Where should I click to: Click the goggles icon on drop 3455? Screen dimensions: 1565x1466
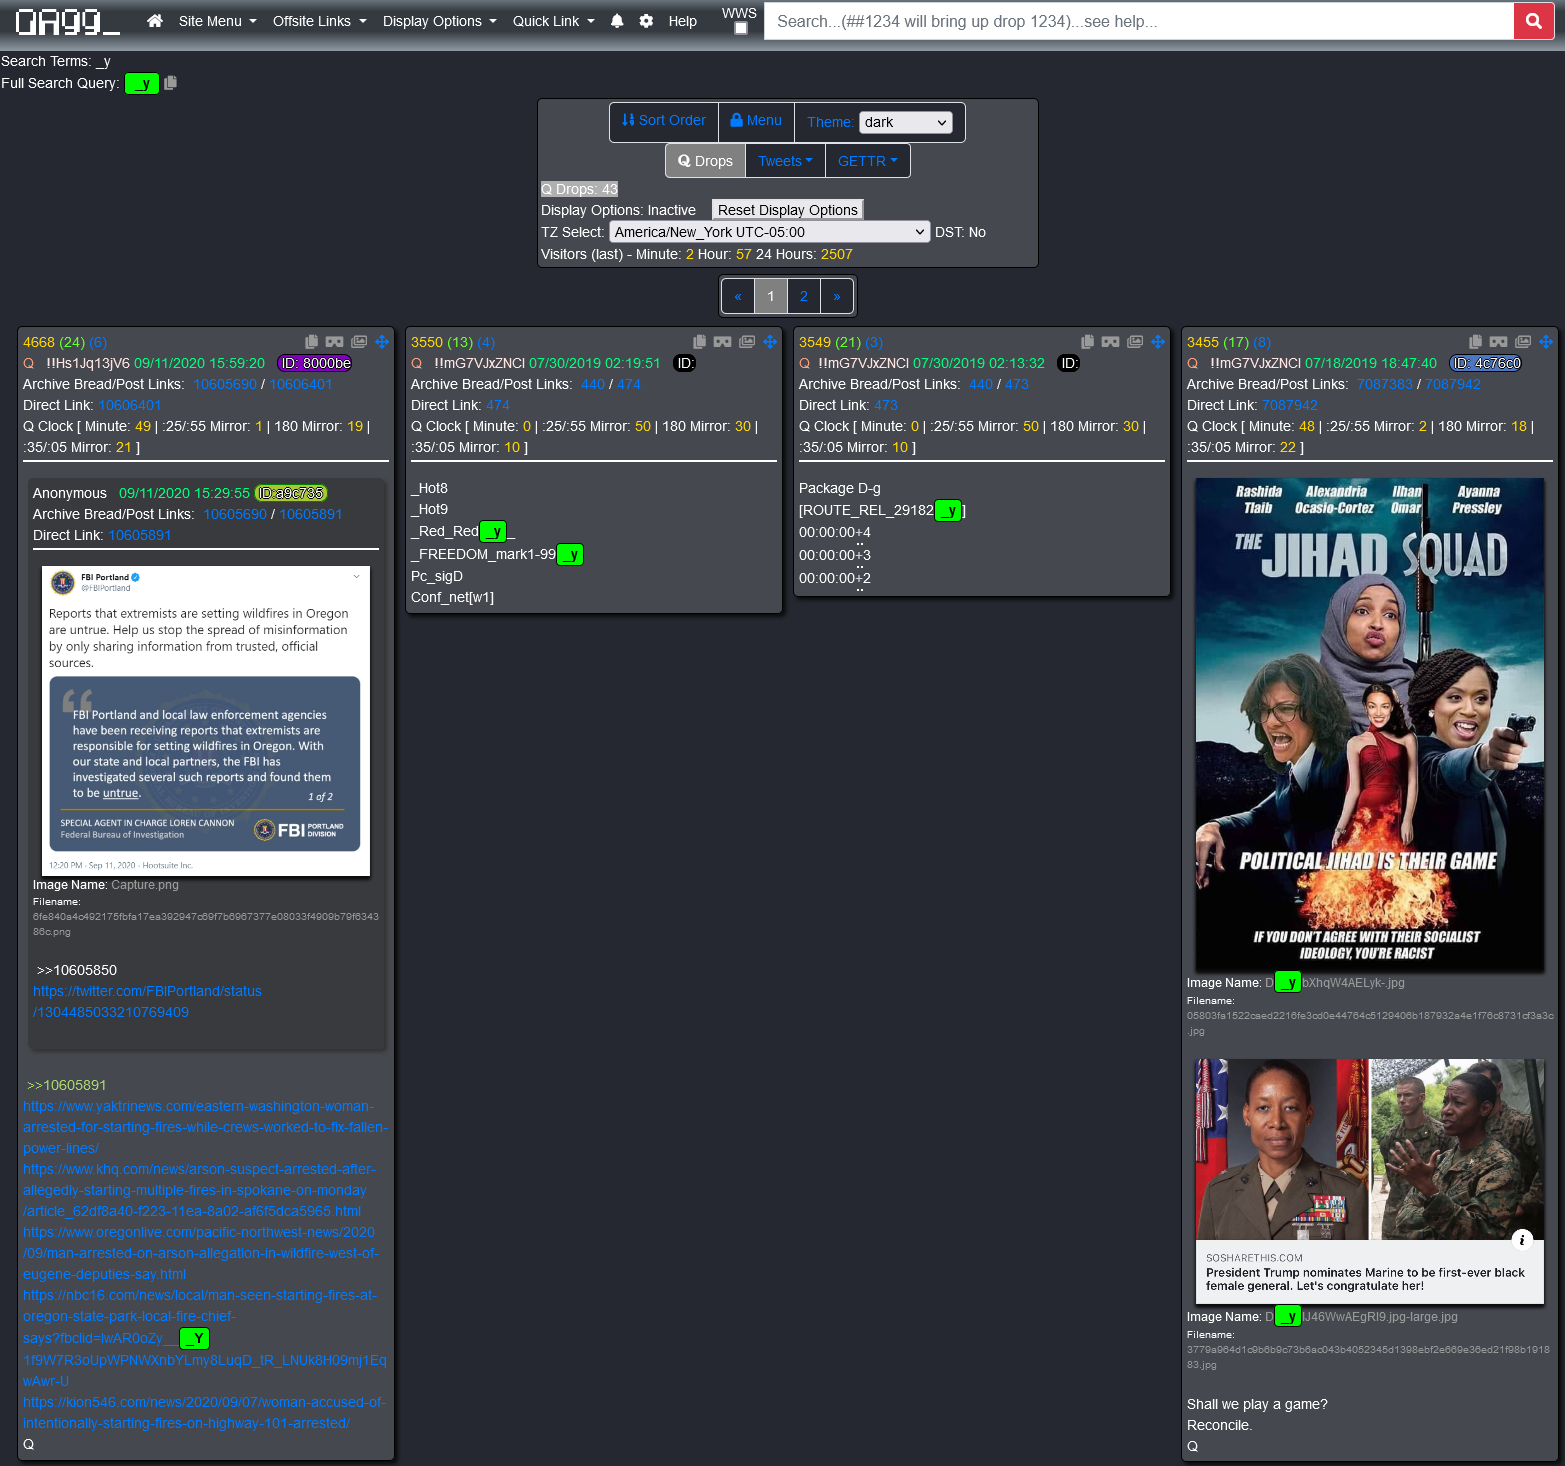click(1498, 342)
